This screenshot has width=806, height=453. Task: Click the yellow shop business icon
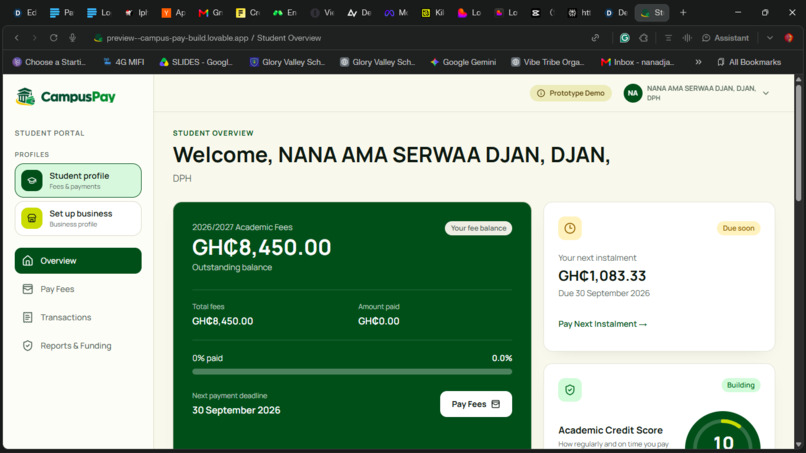(x=32, y=219)
